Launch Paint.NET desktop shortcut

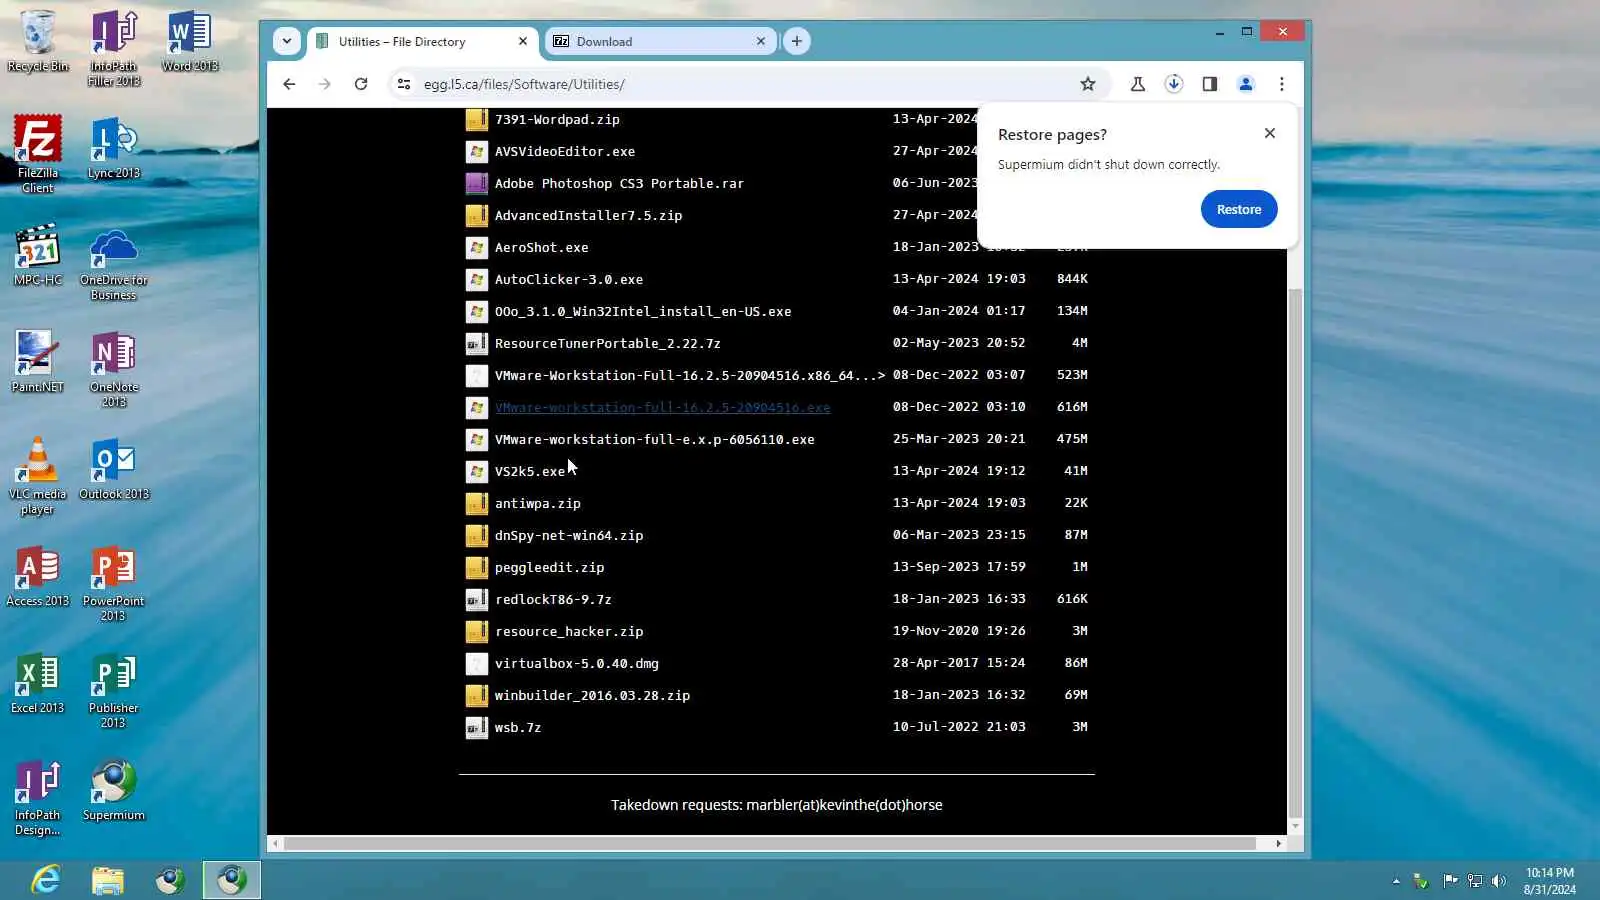[x=38, y=362]
